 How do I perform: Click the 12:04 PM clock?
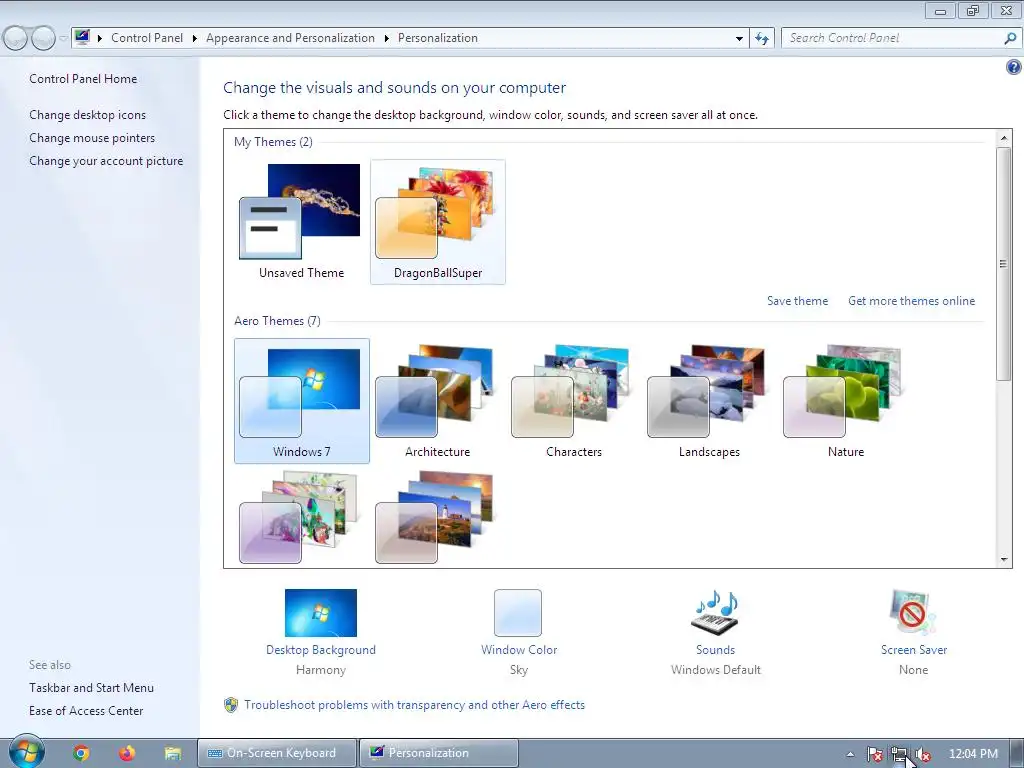pyautogui.click(x=973, y=754)
